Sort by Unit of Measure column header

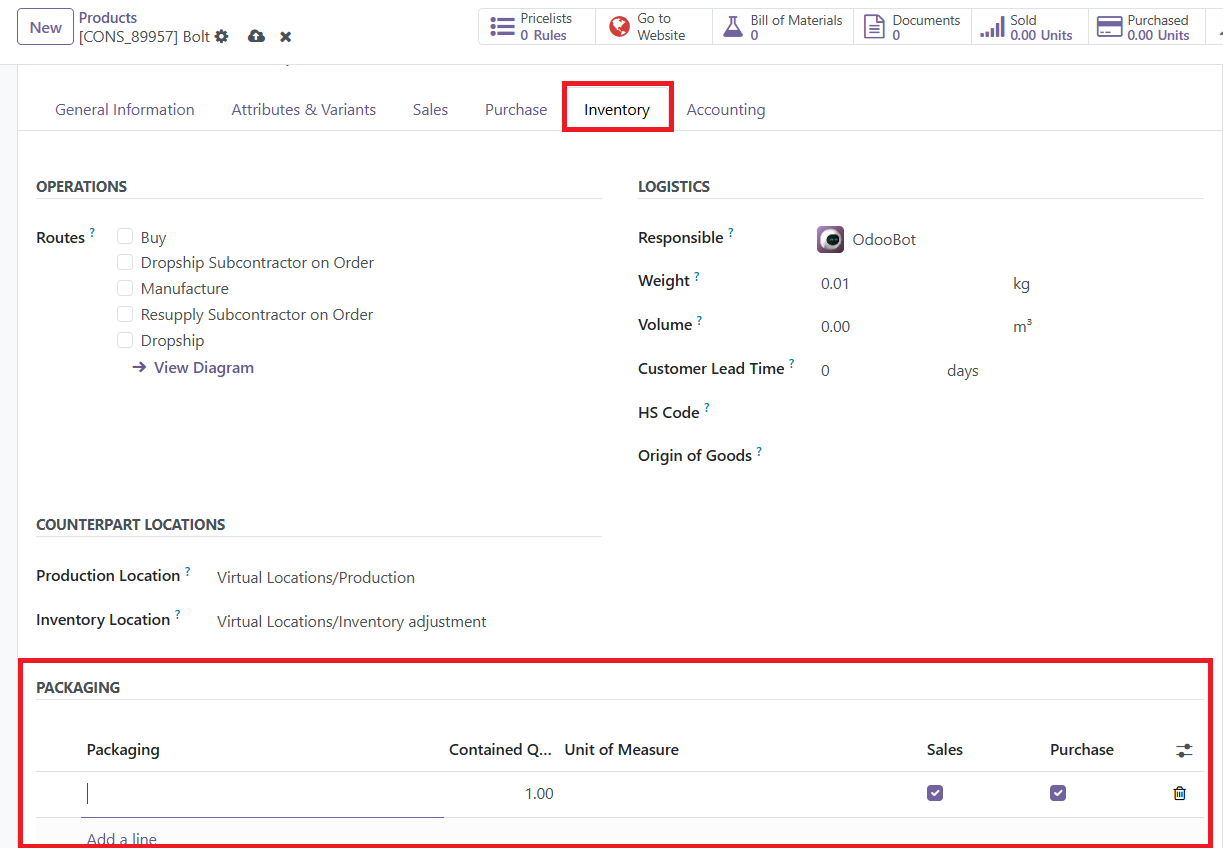(x=622, y=750)
